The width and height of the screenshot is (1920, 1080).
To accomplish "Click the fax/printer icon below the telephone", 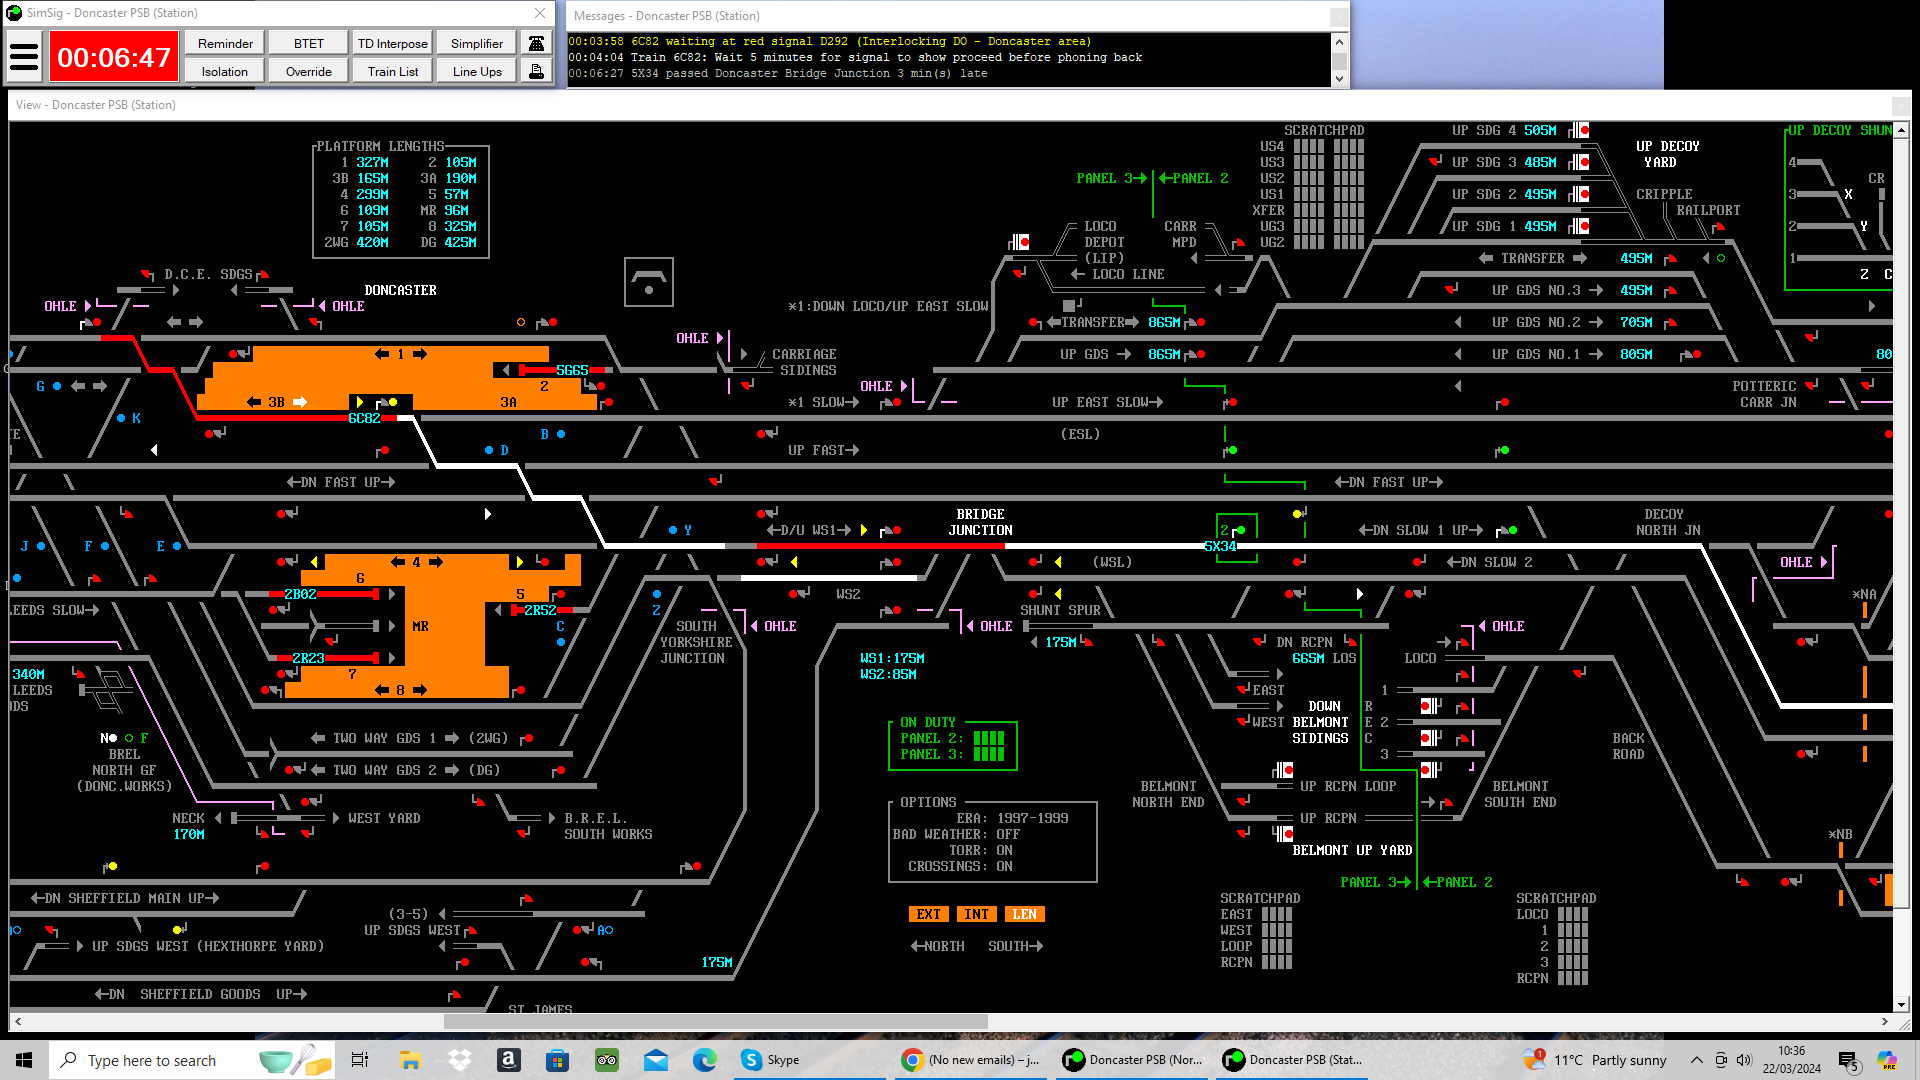I will tap(537, 71).
